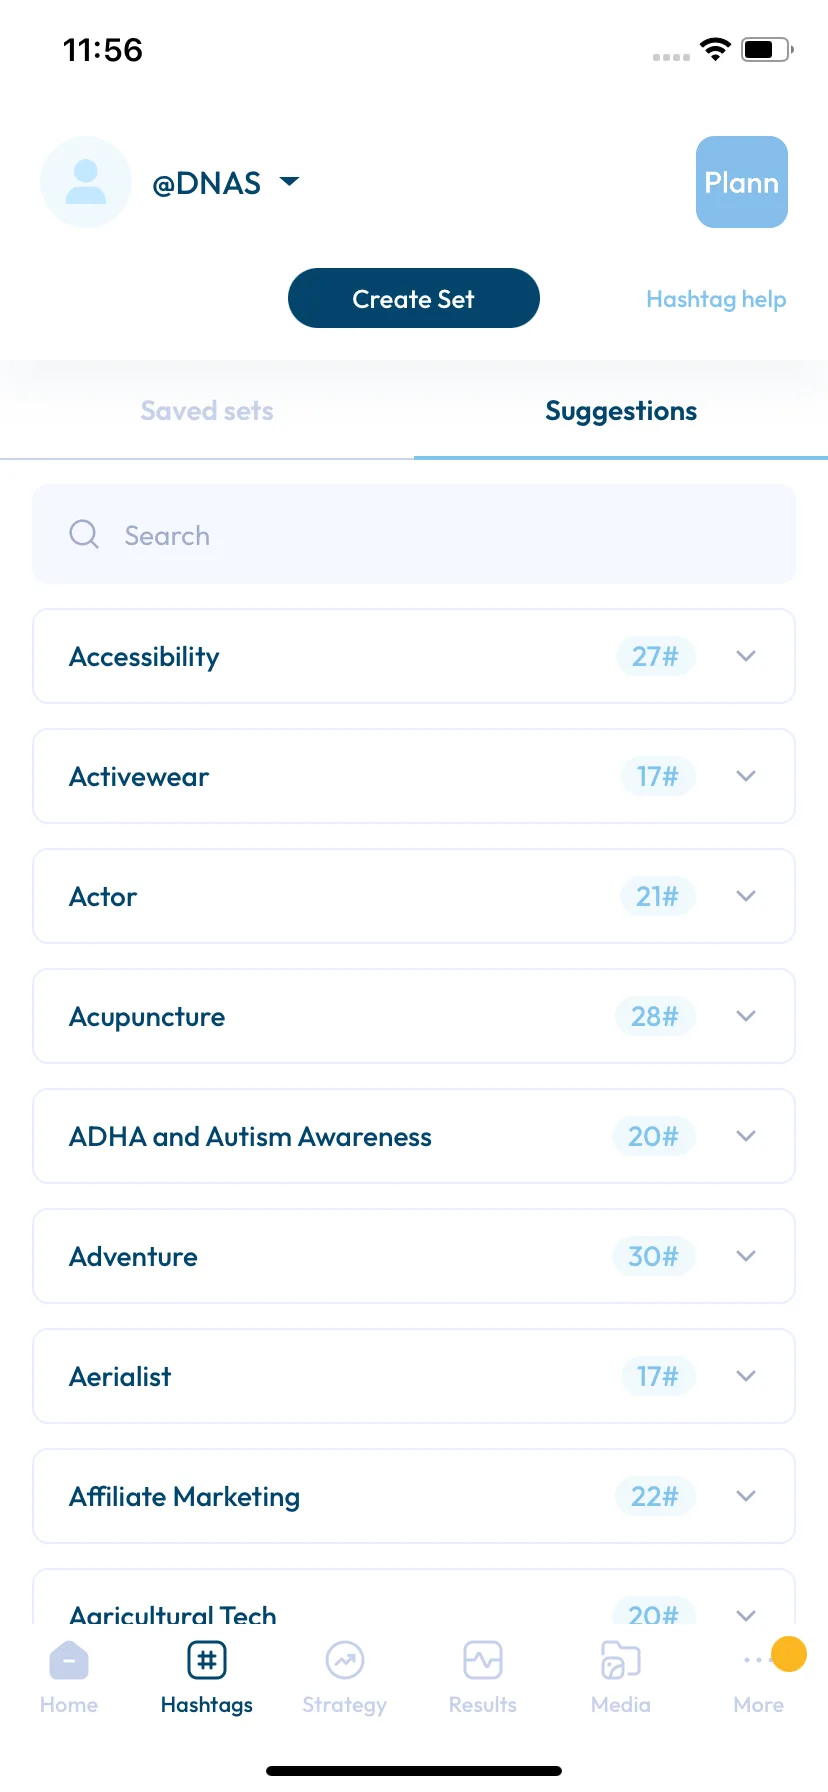Expand the Acupuncture hashtag category
The width and height of the screenshot is (828, 1792).
[414, 1016]
